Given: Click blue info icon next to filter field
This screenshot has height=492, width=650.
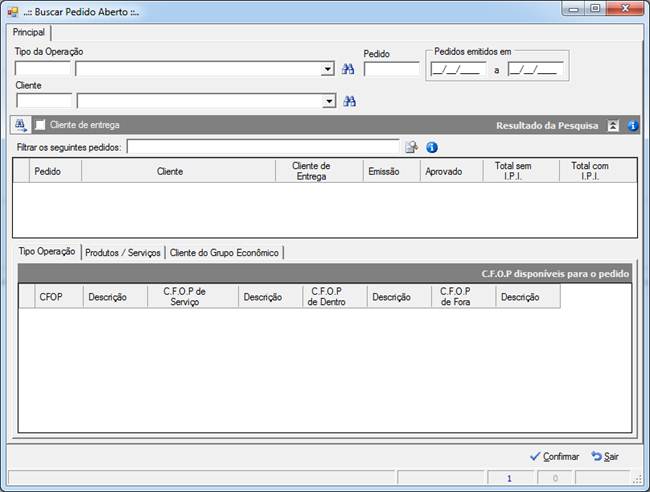Looking at the screenshot, I should tap(432, 147).
